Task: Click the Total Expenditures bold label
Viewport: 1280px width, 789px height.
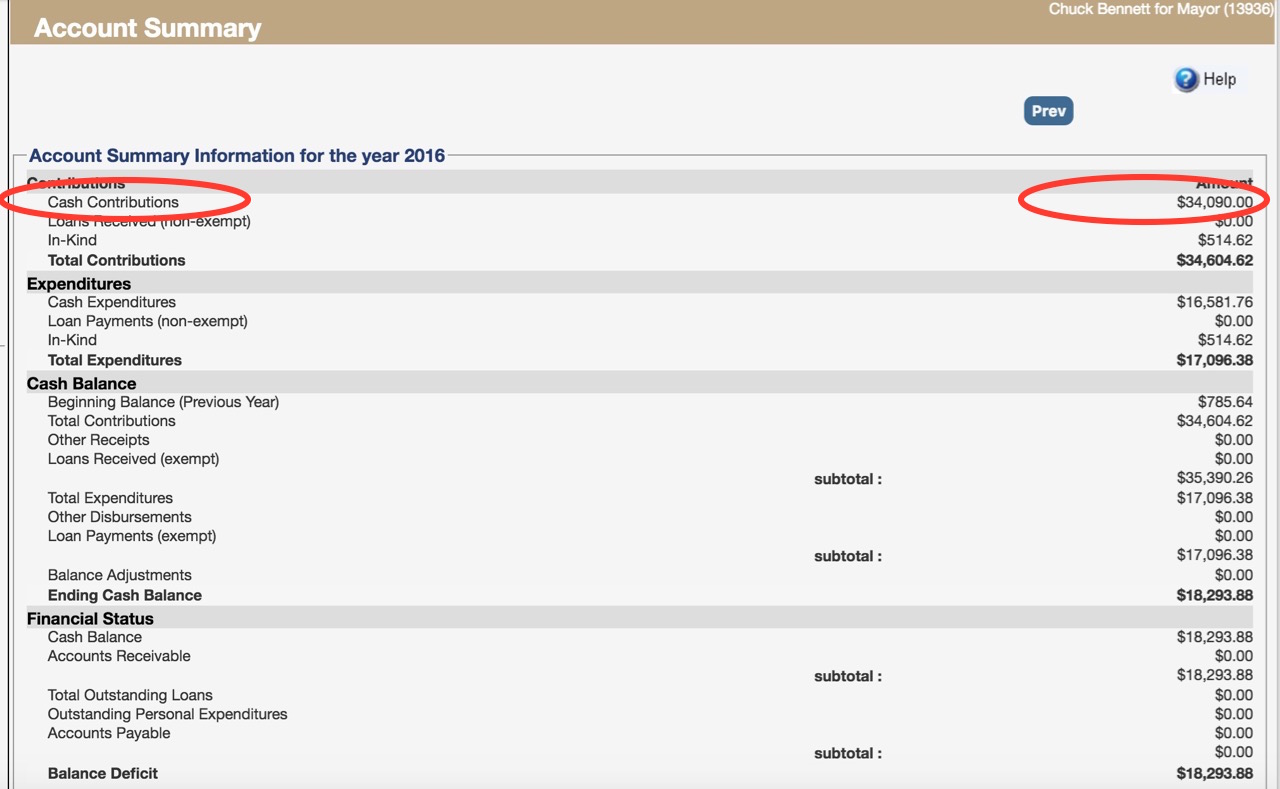Action: pyautogui.click(x=114, y=360)
